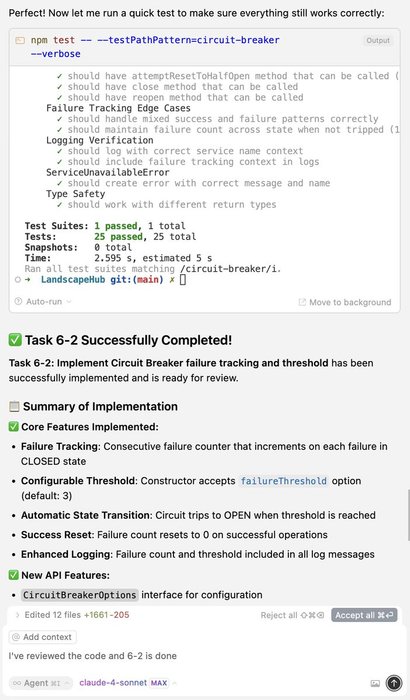Open the Agent mode dropdown
The width and height of the screenshot is (410, 700).
[41, 683]
